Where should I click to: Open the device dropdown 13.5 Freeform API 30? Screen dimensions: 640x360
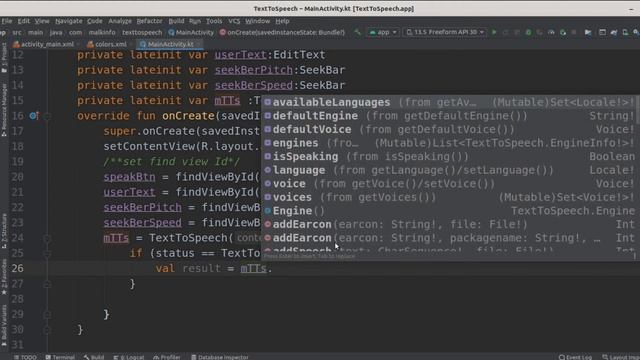coord(445,32)
